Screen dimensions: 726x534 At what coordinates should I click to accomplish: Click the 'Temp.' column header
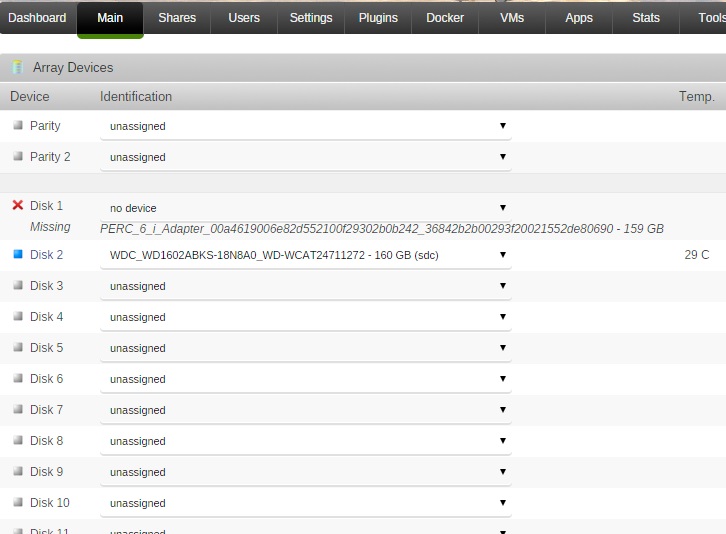click(x=697, y=97)
